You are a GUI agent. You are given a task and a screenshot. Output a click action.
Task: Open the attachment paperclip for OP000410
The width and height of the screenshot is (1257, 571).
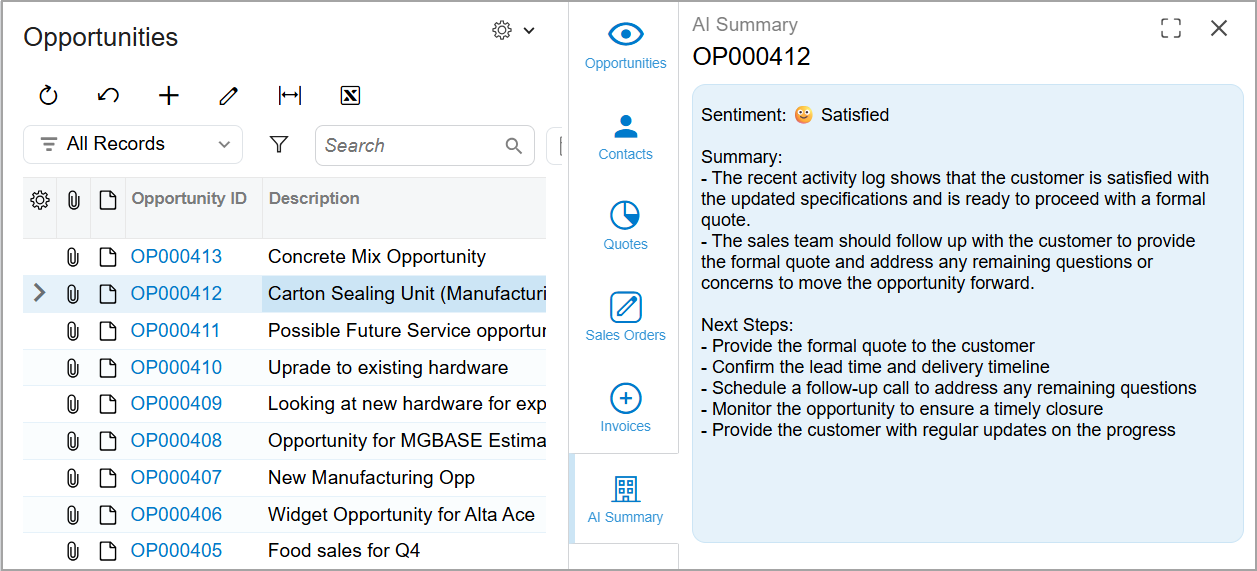pos(73,368)
